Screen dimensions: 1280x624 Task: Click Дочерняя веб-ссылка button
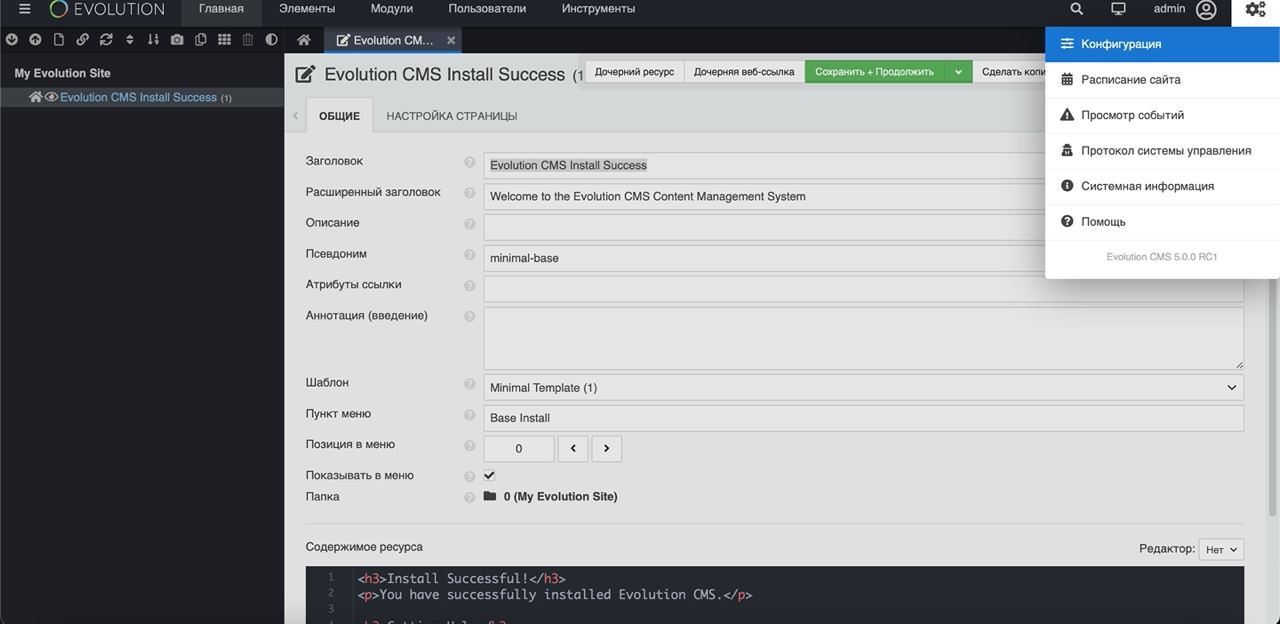[744, 72]
